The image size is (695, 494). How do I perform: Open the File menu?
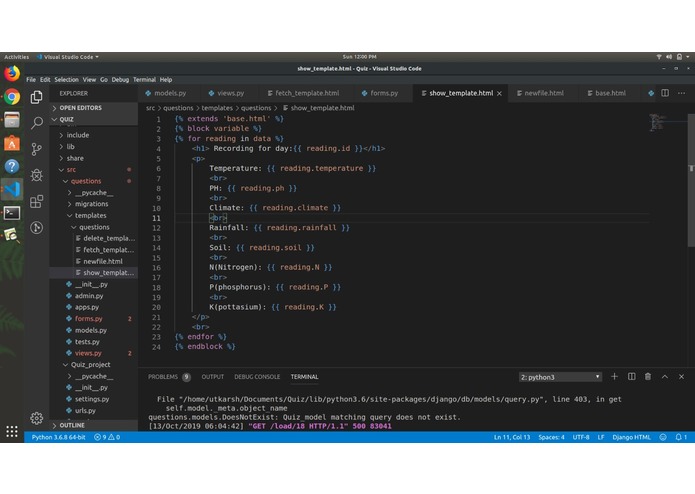31,80
